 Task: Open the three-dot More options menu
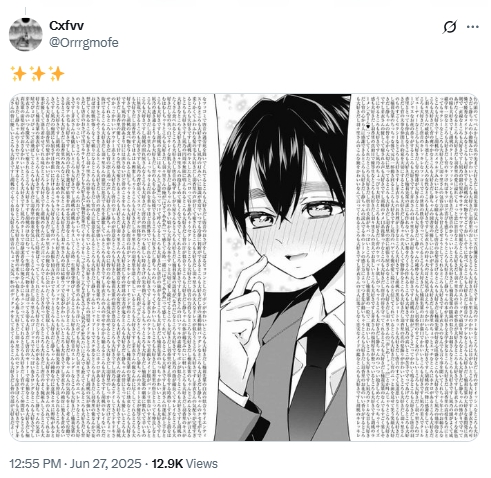(x=473, y=27)
